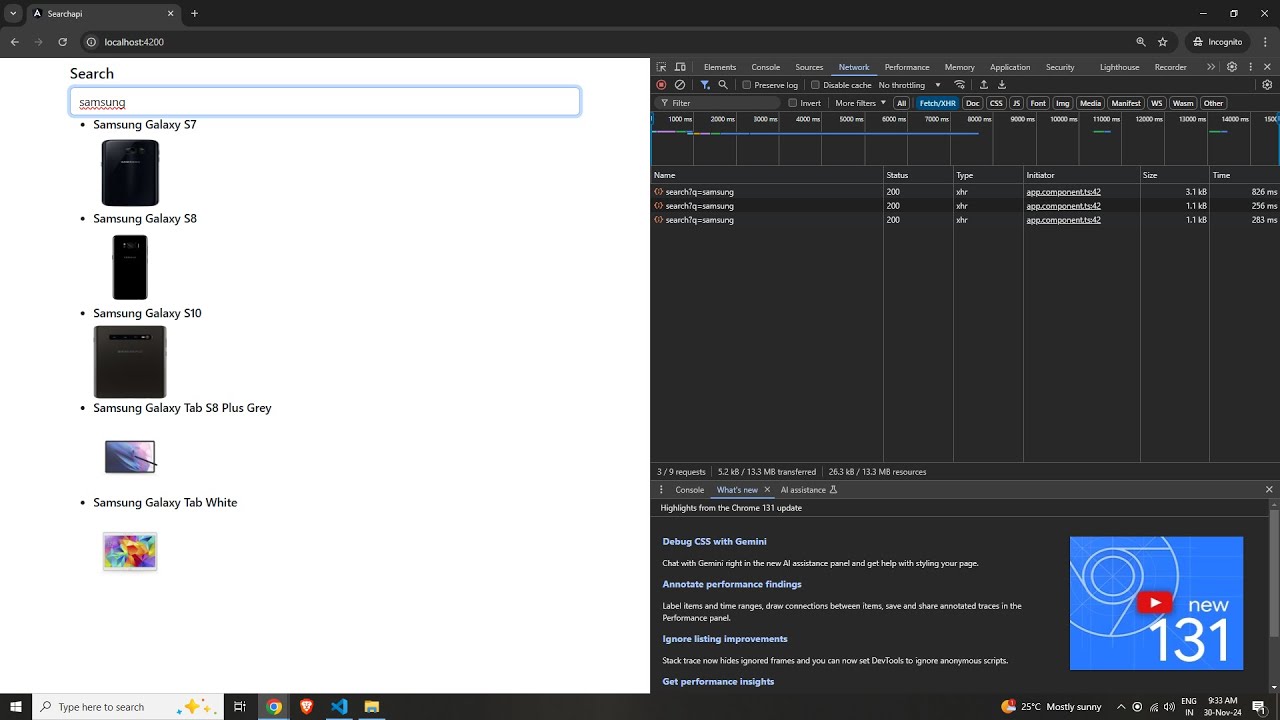The width and height of the screenshot is (1280, 720).
Task: Import HAR file upload icon
Action: [x=984, y=85]
